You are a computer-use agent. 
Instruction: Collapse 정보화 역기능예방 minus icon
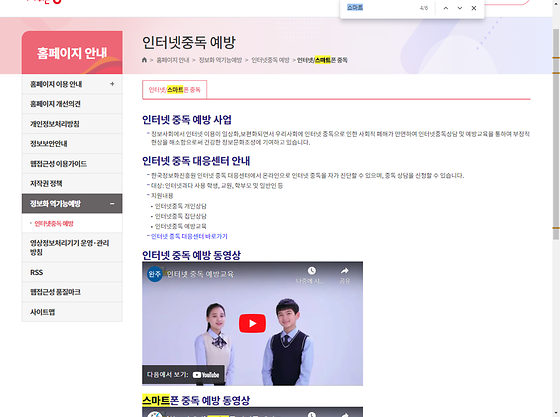pyautogui.click(x=112, y=204)
